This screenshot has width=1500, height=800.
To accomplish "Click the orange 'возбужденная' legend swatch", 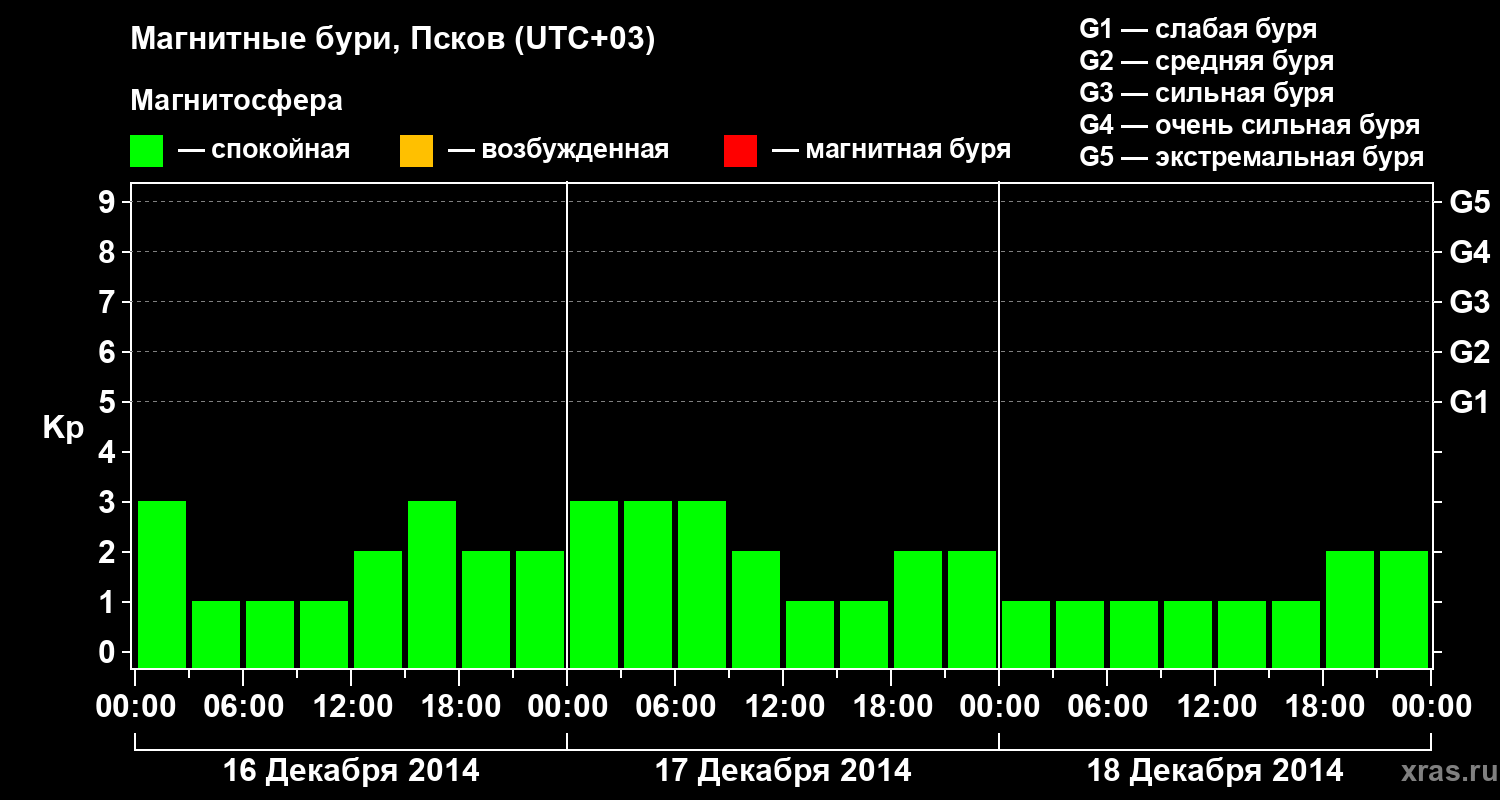I will (x=416, y=151).
